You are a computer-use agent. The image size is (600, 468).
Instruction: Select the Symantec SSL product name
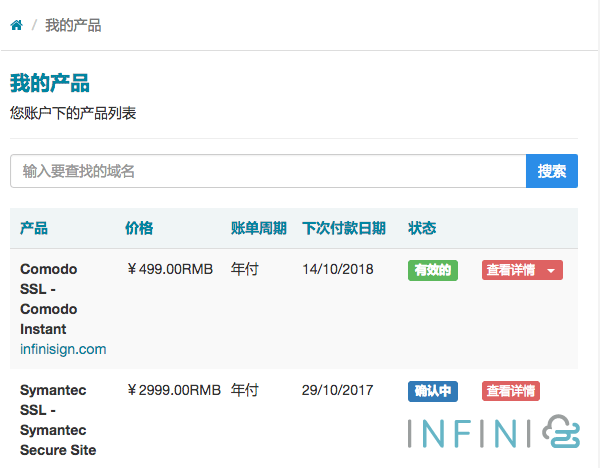[x=58, y=420]
